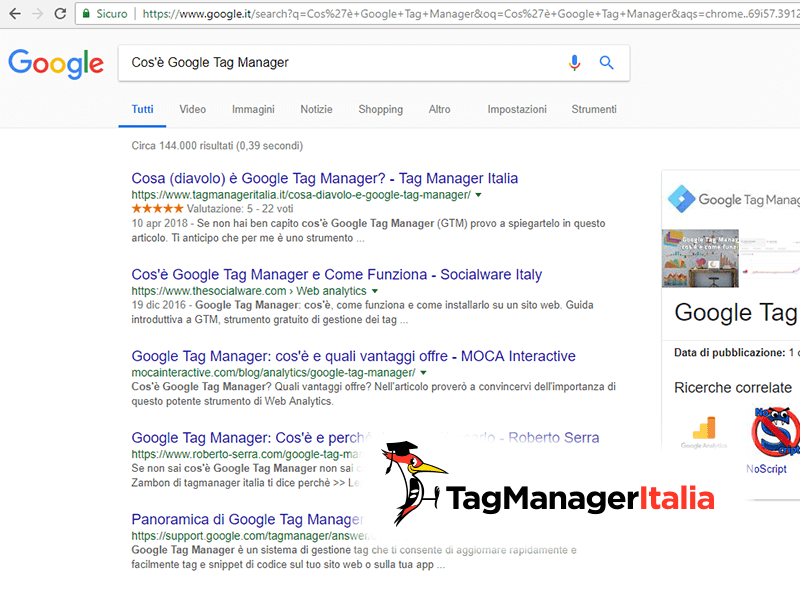The width and height of the screenshot is (800, 600).
Task: Click Ricerche correlate heading
Action: click(733, 388)
